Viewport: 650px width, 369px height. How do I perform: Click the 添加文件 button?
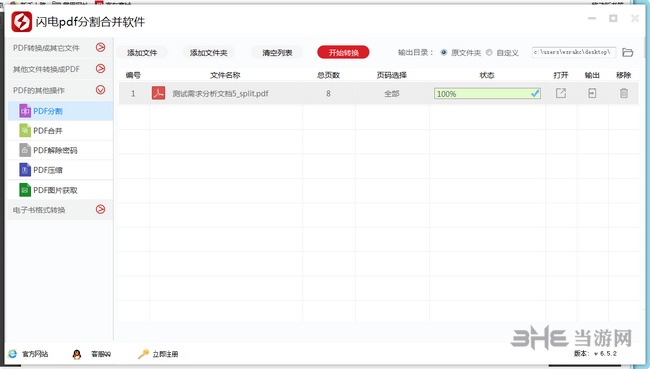(142, 53)
